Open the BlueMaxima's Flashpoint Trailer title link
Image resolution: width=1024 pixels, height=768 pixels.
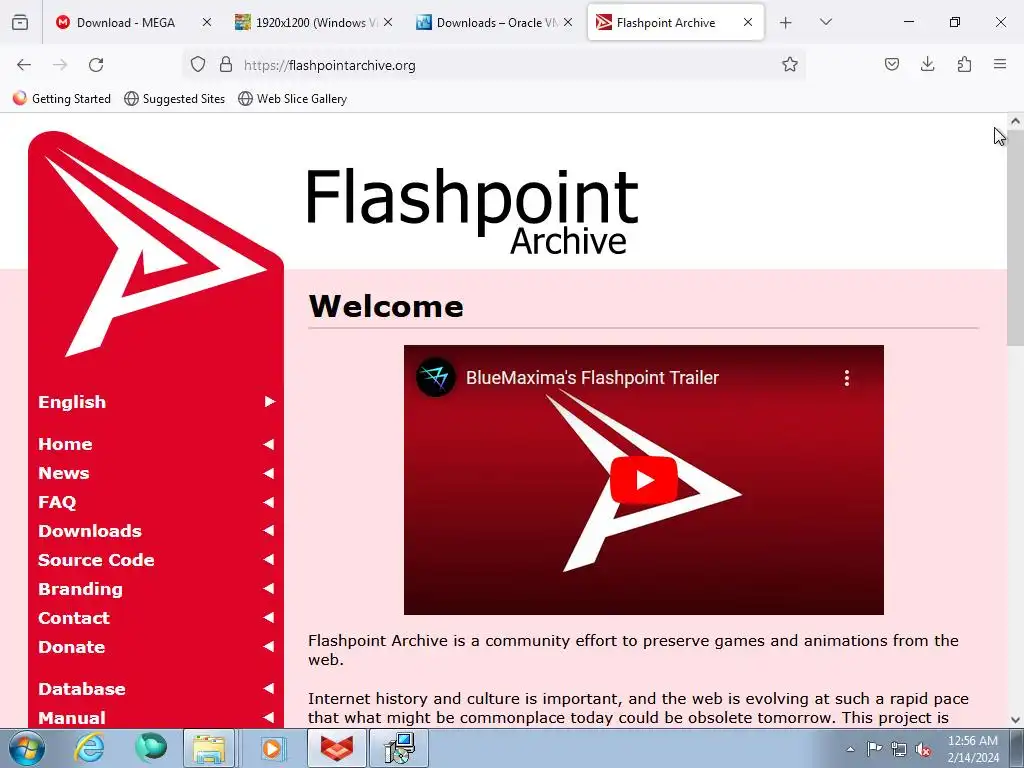click(x=592, y=378)
